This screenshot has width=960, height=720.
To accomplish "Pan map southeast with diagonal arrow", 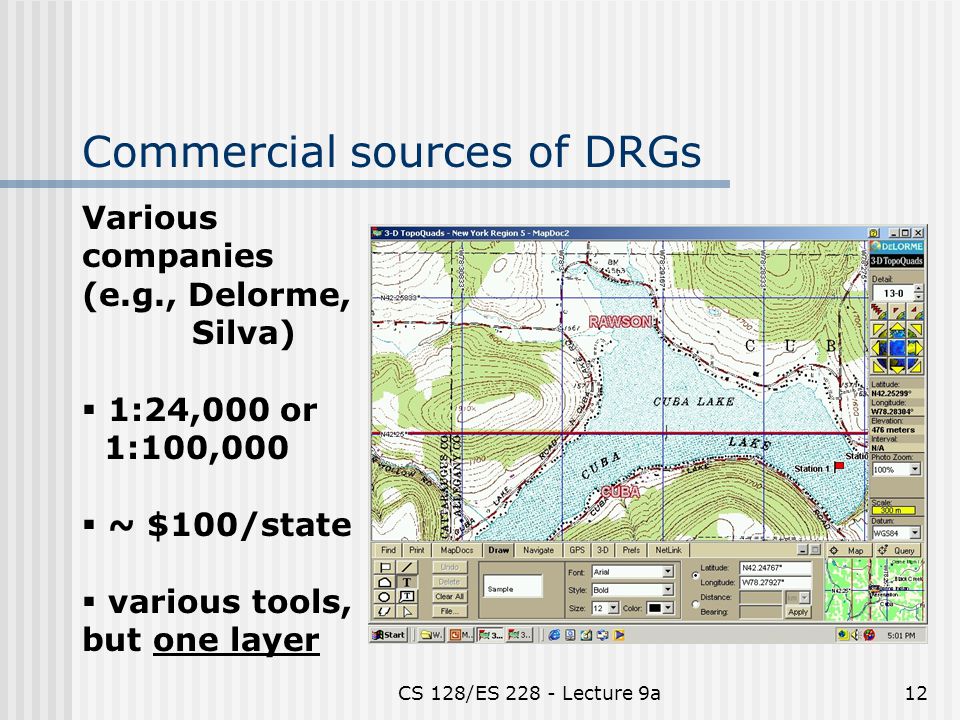I will point(915,366).
